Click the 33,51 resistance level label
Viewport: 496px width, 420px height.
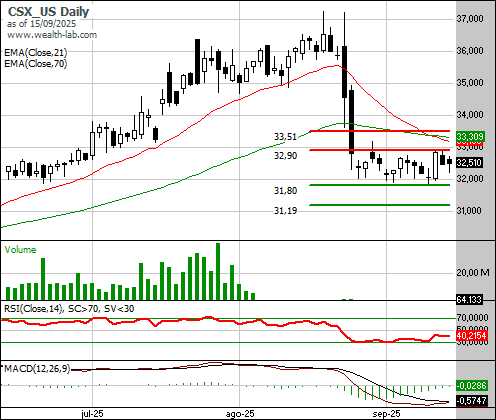(285, 137)
